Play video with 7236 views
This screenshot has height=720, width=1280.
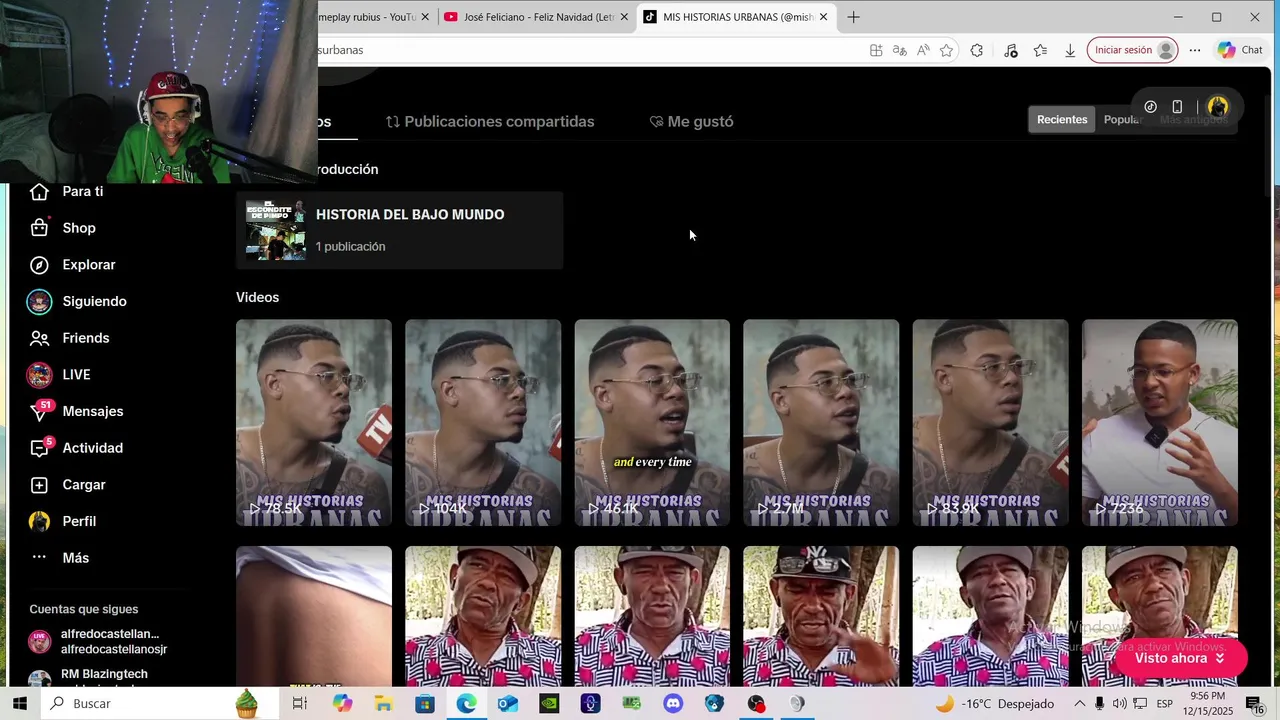(x=1160, y=423)
